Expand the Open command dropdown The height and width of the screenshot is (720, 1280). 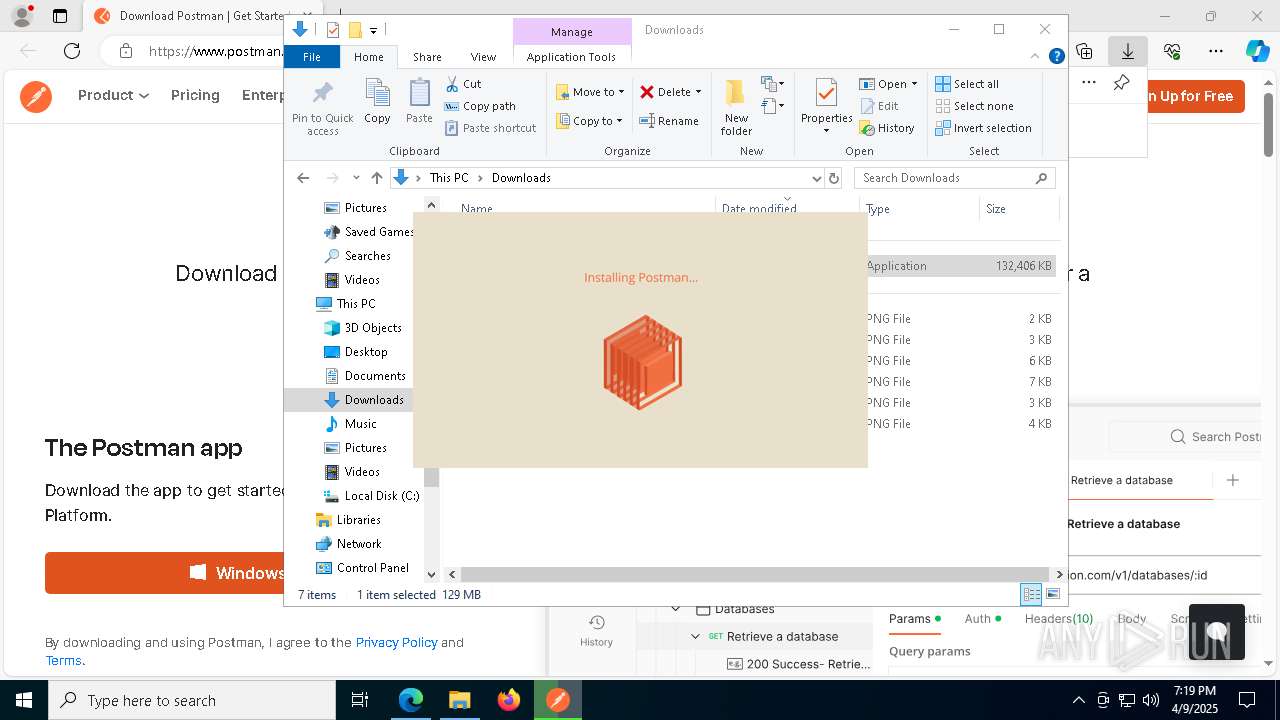point(914,84)
